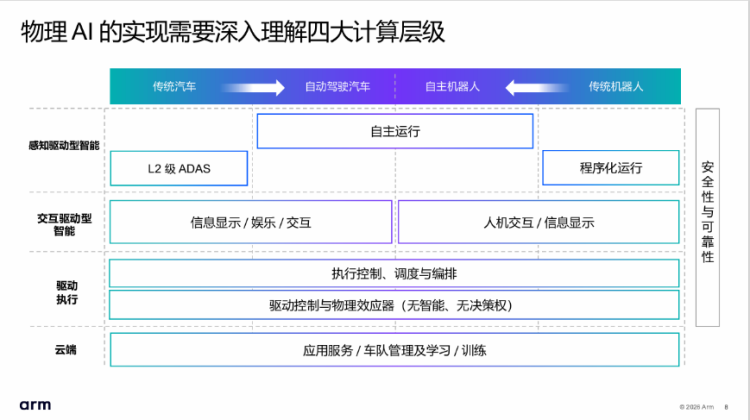Select the 传统汽车 header label
This screenshot has height=420, width=750.
point(174,87)
